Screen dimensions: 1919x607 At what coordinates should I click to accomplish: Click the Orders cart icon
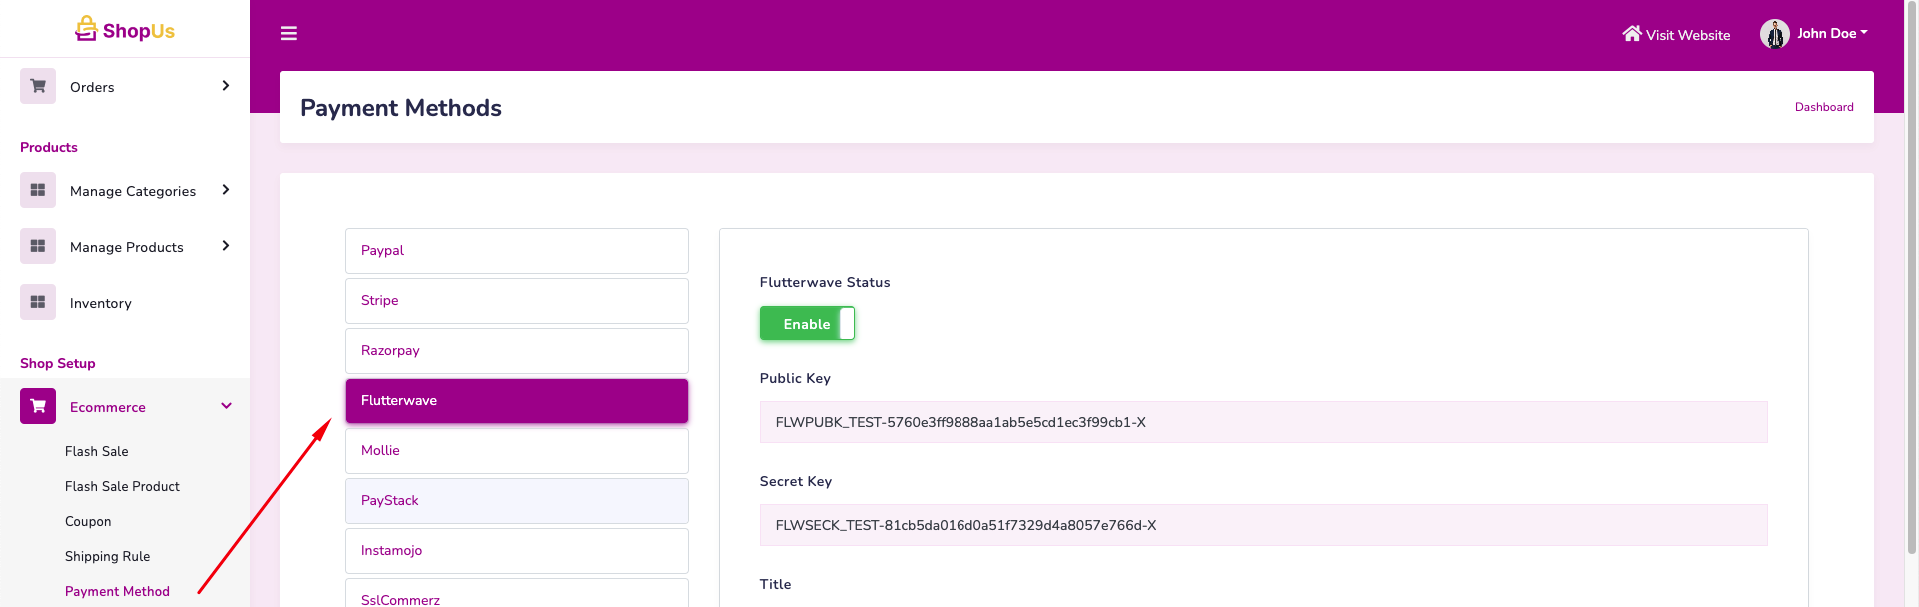click(x=38, y=86)
